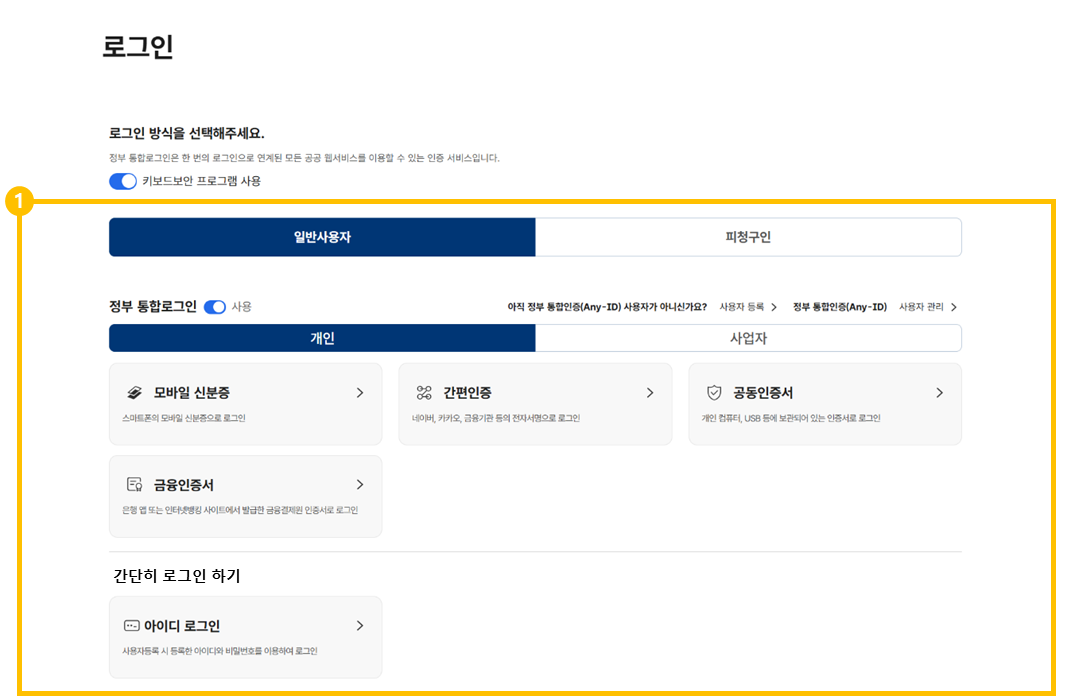Select the 개인 tab
This screenshot has height=696, width=1067.
pos(323,338)
